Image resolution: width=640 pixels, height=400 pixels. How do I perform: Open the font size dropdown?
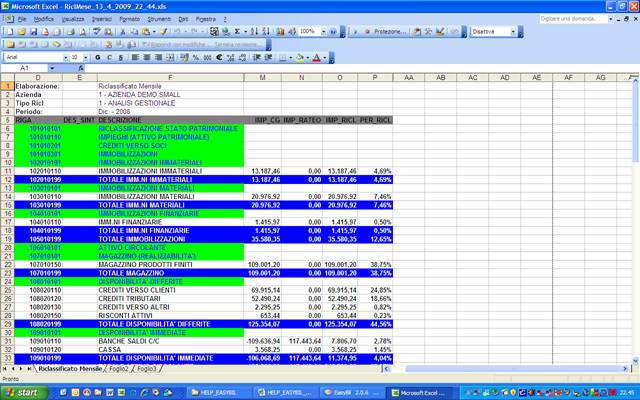click(x=85, y=58)
